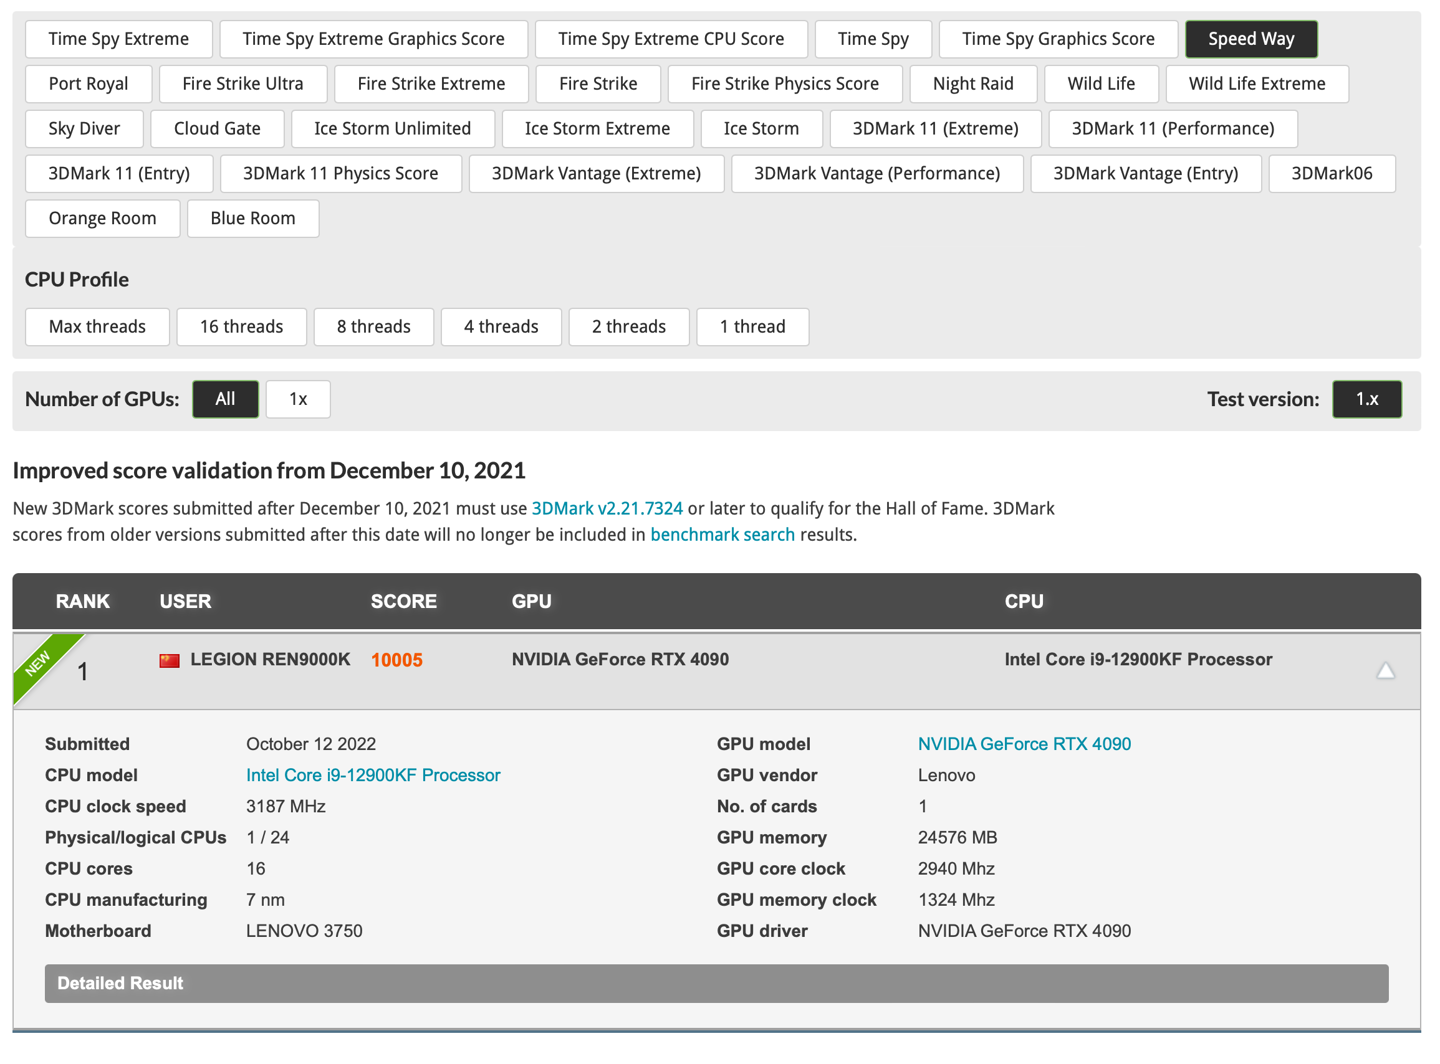This screenshot has width=1440, height=1064.
Task: Click the SCORE column header
Action: 404,602
